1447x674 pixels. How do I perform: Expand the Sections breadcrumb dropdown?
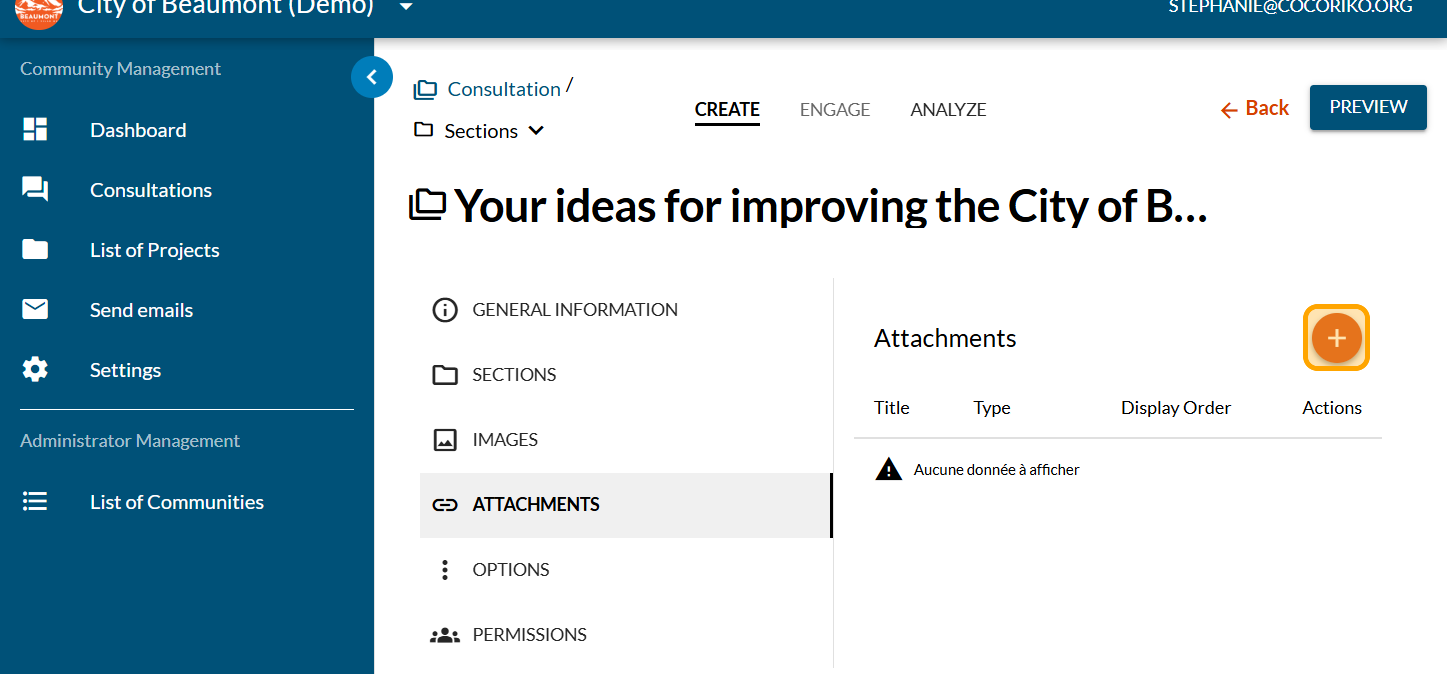point(536,131)
